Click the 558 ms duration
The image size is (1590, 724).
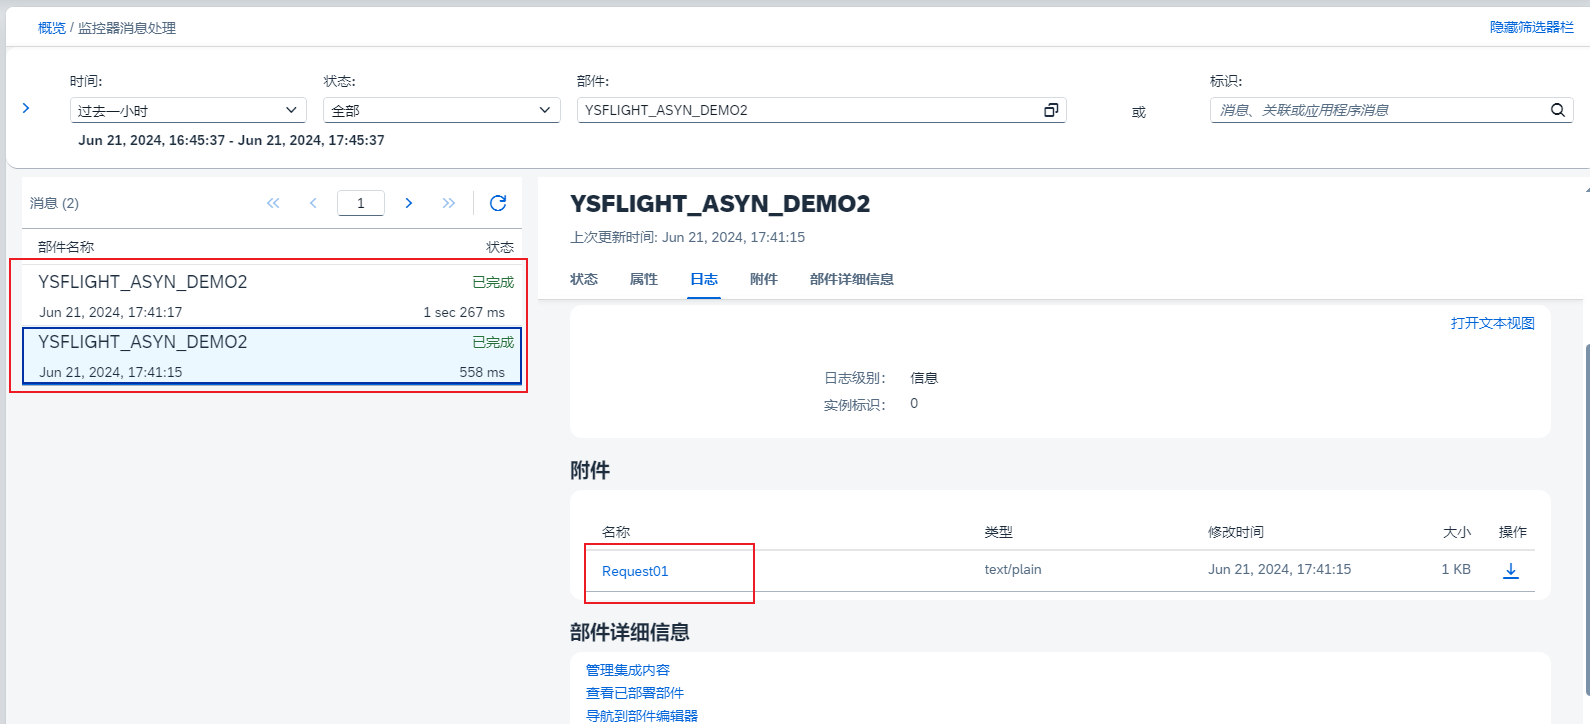click(x=482, y=372)
